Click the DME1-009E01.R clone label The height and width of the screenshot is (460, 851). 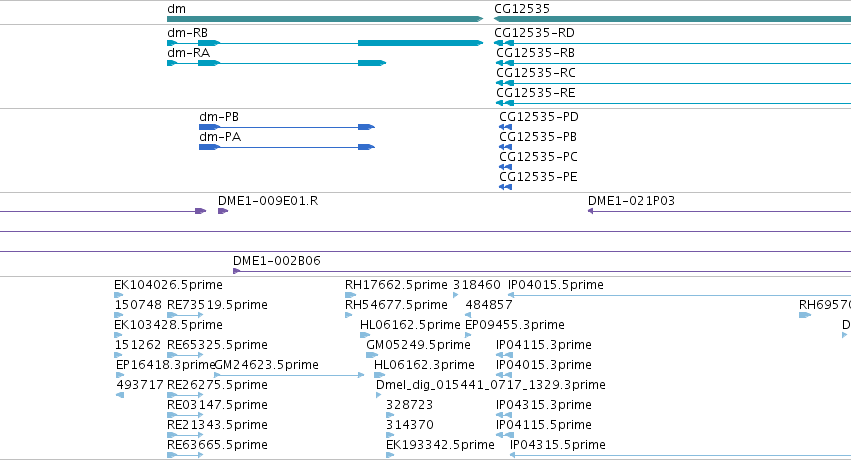tap(268, 201)
